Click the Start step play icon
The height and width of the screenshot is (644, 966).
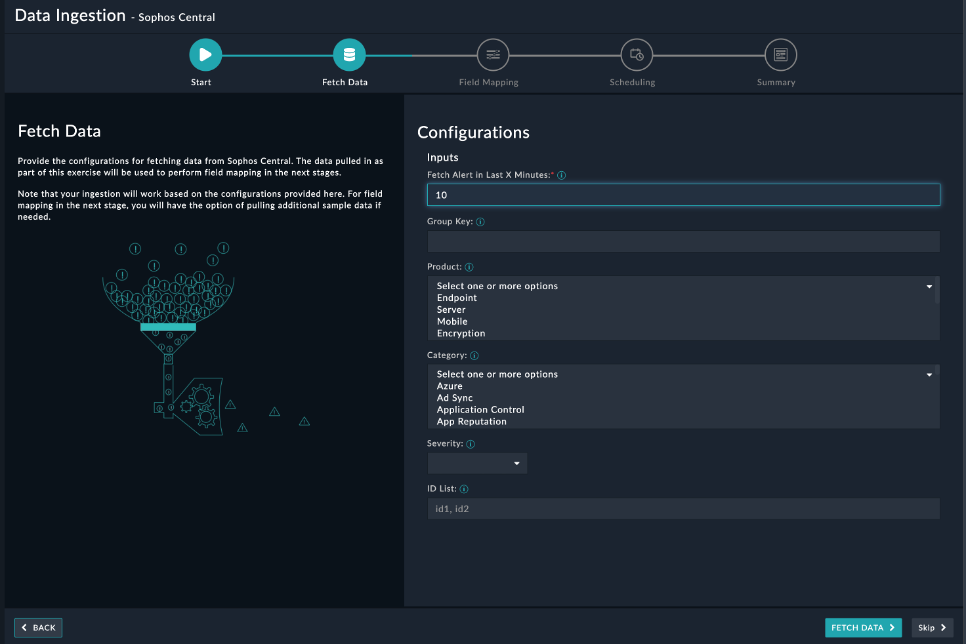pos(205,55)
